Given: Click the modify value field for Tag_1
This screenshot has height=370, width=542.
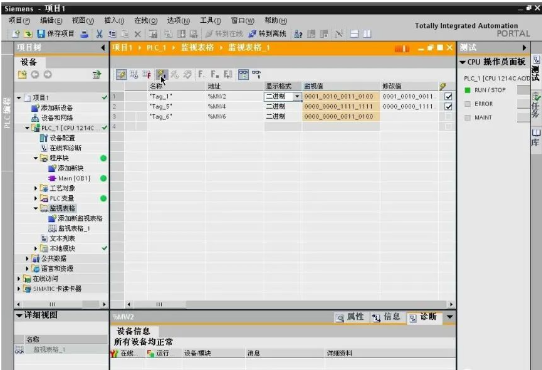Looking at the screenshot, I should point(409,96).
